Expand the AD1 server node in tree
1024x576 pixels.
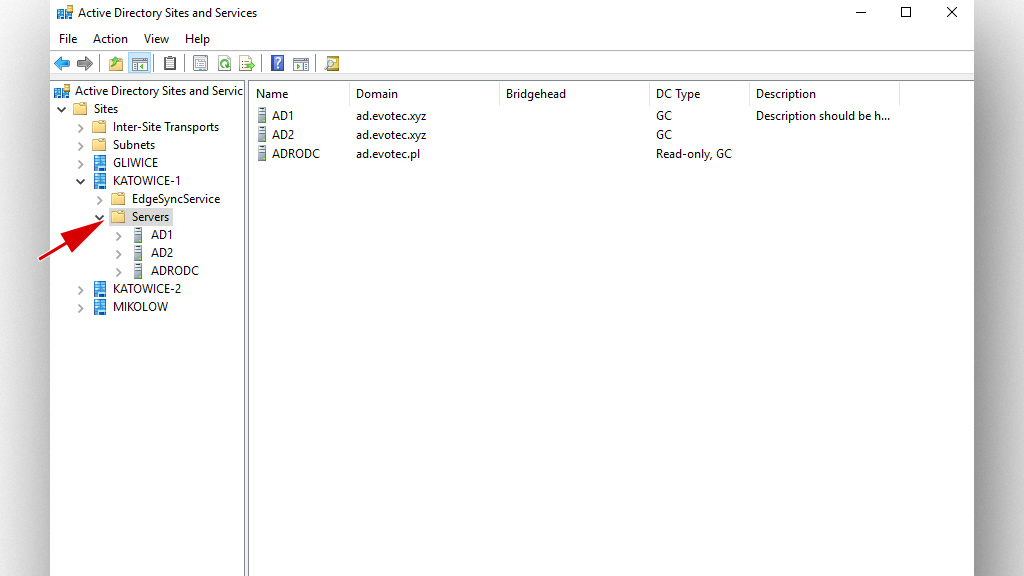click(x=118, y=235)
